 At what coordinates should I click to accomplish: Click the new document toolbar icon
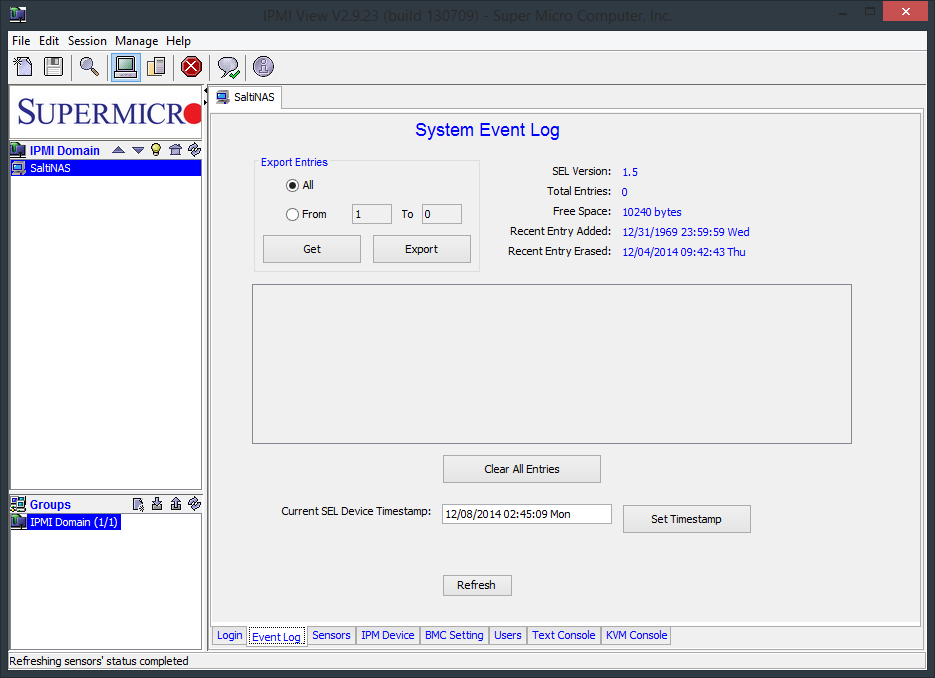[23, 67]
